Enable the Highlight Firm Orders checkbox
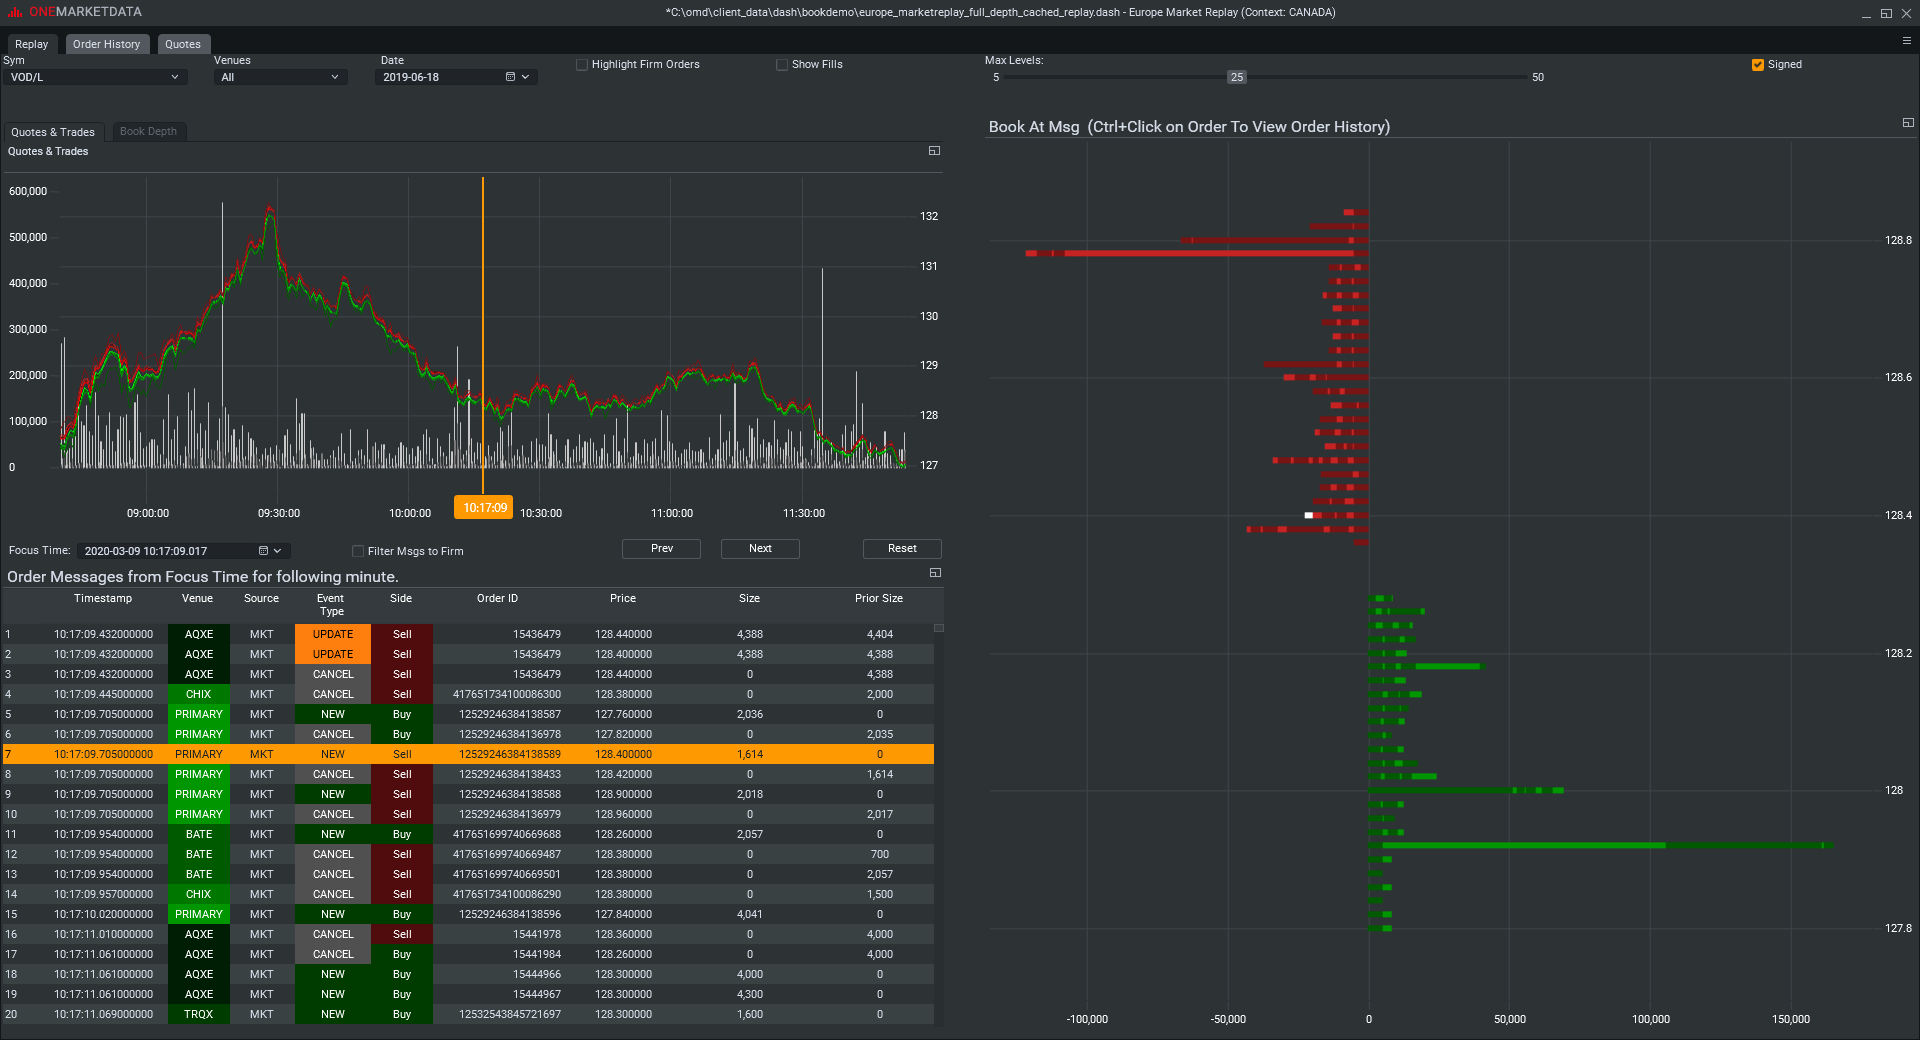Screen dimensions: 1920x1040 tap(582, 64)
